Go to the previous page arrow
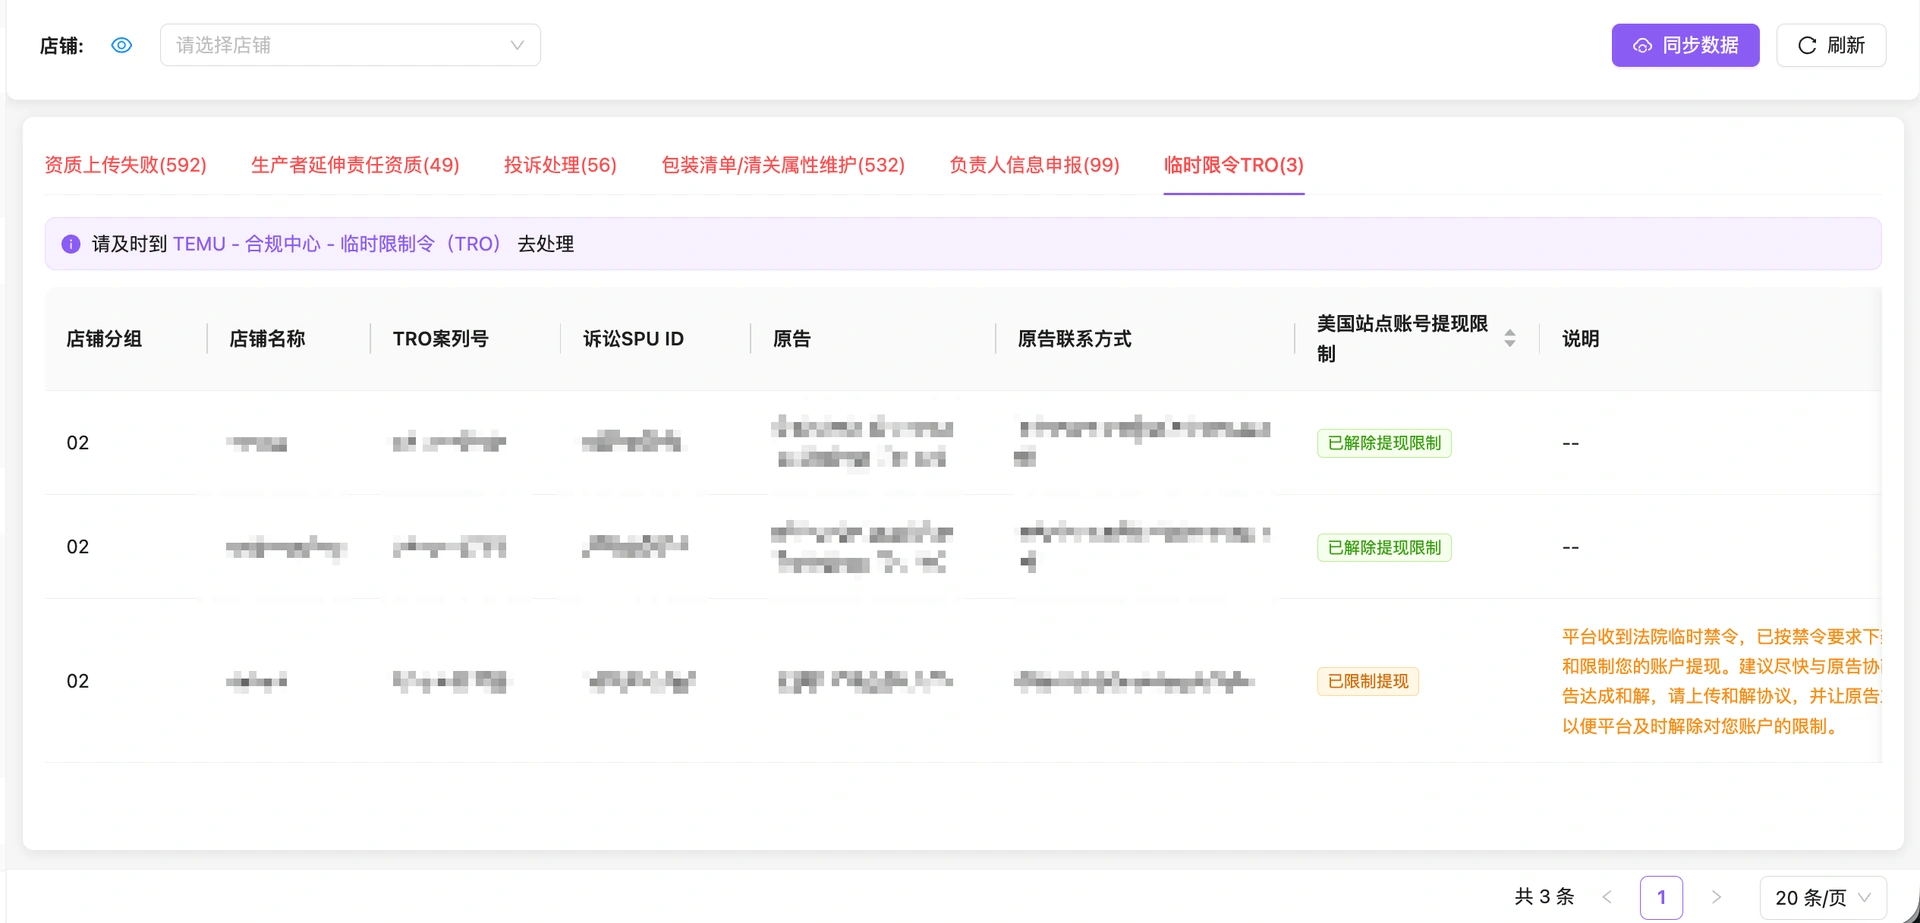 [x=1607, y=897]
